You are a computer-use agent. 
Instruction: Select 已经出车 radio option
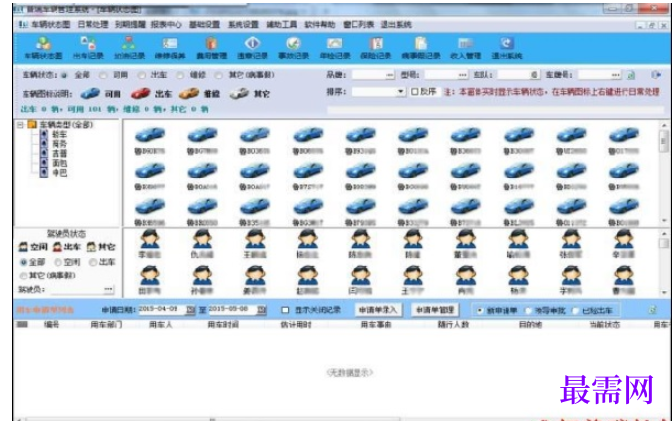[x=575, y=310]
